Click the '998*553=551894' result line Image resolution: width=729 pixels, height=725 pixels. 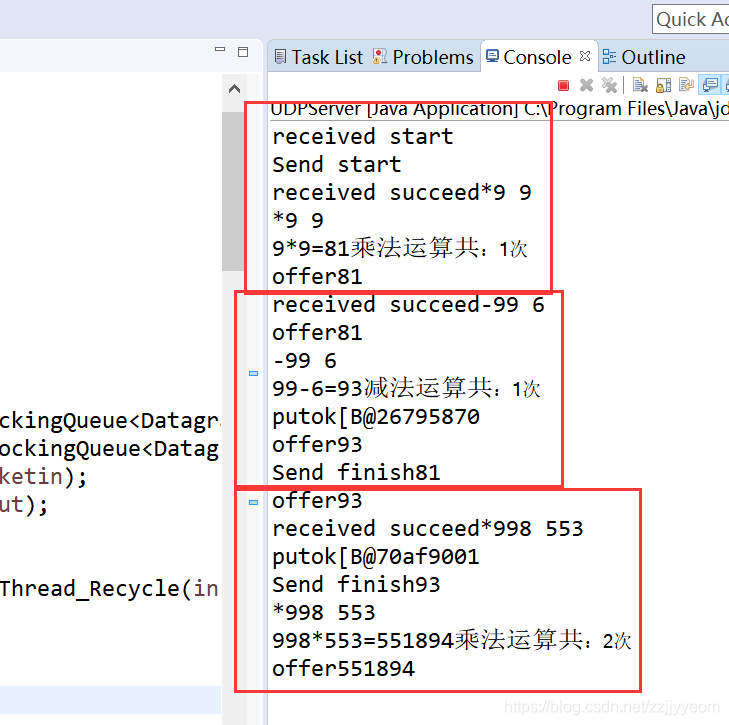pyautogui.click(x=451, y=641)
